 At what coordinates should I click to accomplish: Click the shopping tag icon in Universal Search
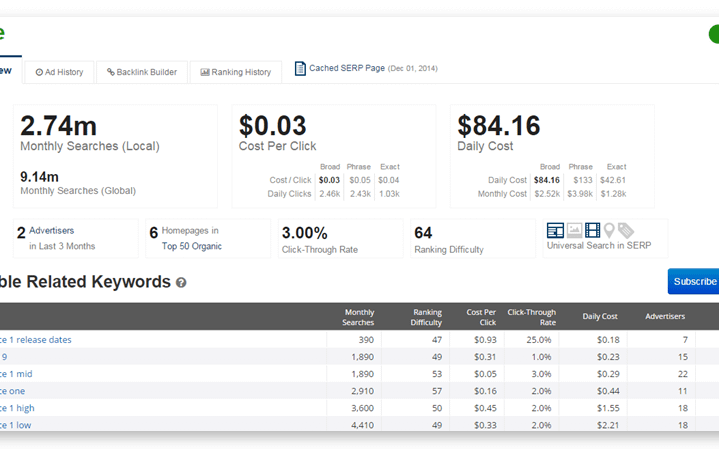(626, 230)
